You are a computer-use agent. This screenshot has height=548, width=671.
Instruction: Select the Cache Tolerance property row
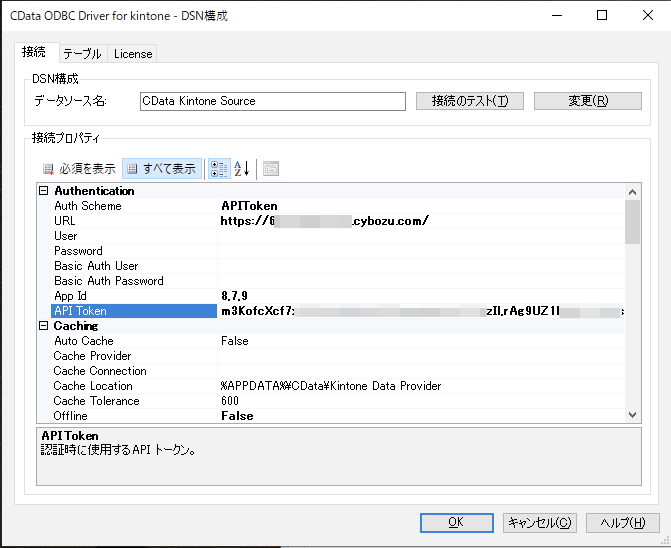click(x=337, y=401)
